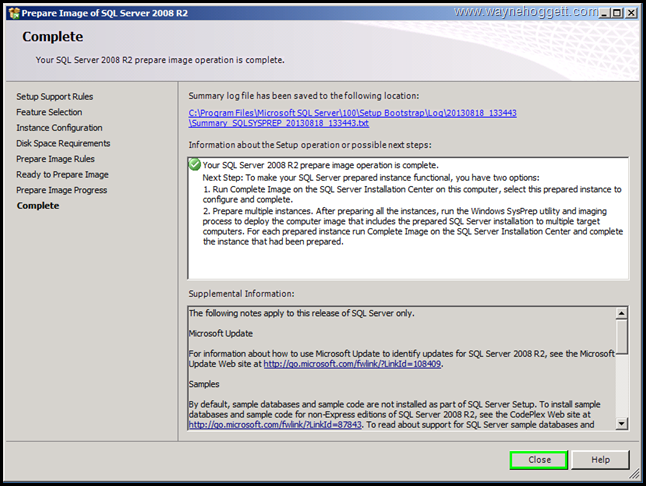The height and width of the screenshot is (486, 646).
Task: Open the LinkId=108409 Microsoft Update link
Action: click(352, 364)
